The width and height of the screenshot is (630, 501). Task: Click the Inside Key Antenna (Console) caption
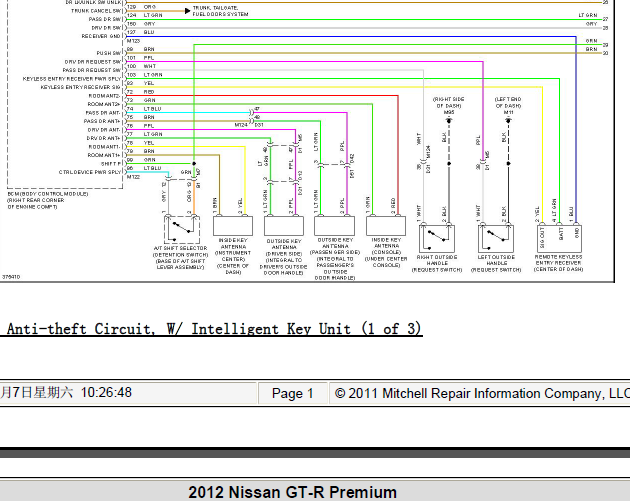(386, 252)
